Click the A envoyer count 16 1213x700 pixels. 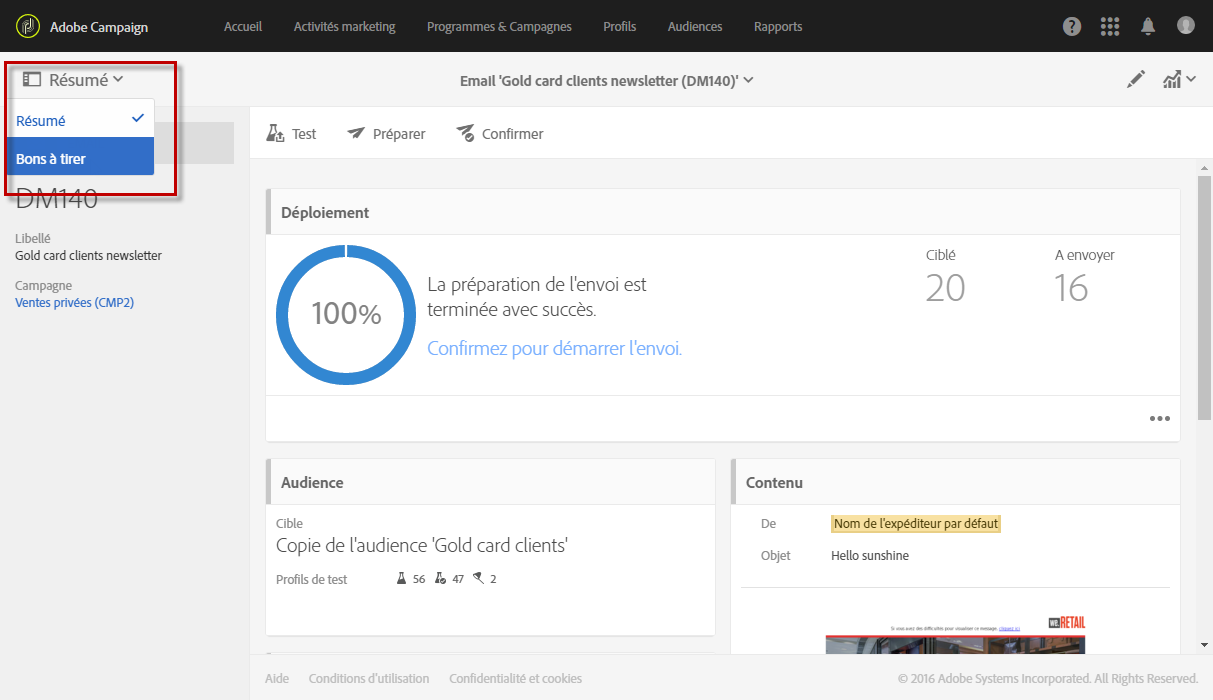pyautogui.click(x=1071, y=288)
